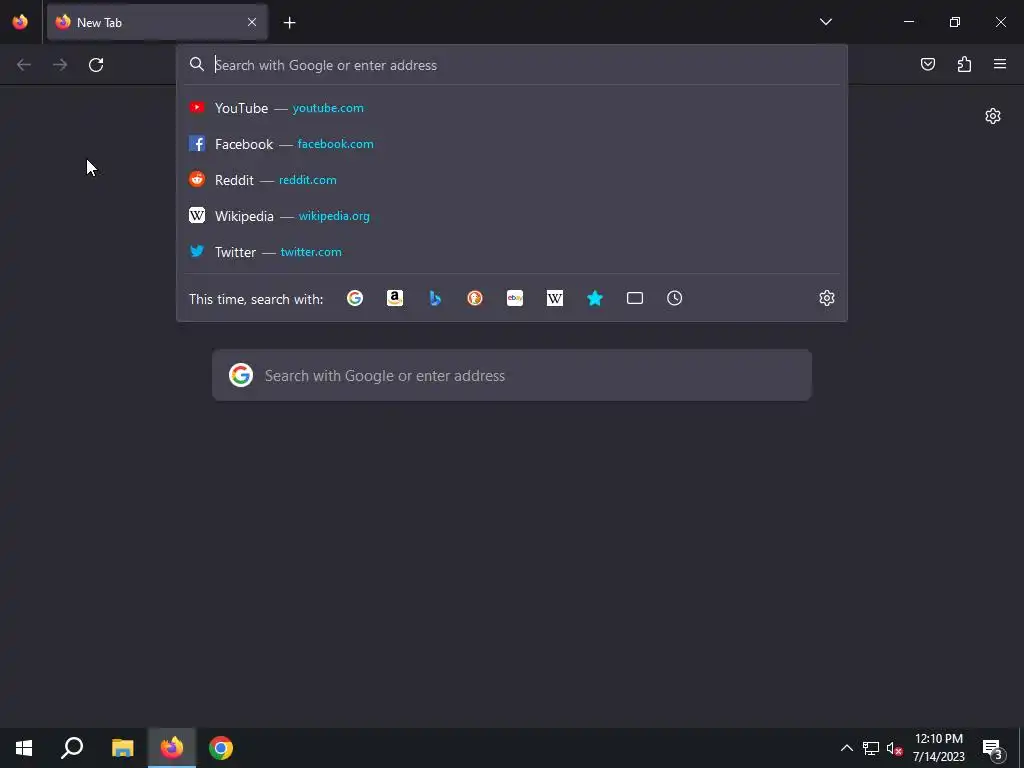This screenshot has width=1024, height=768.
Task: Search open tabs icon
Action: [635, 298]
